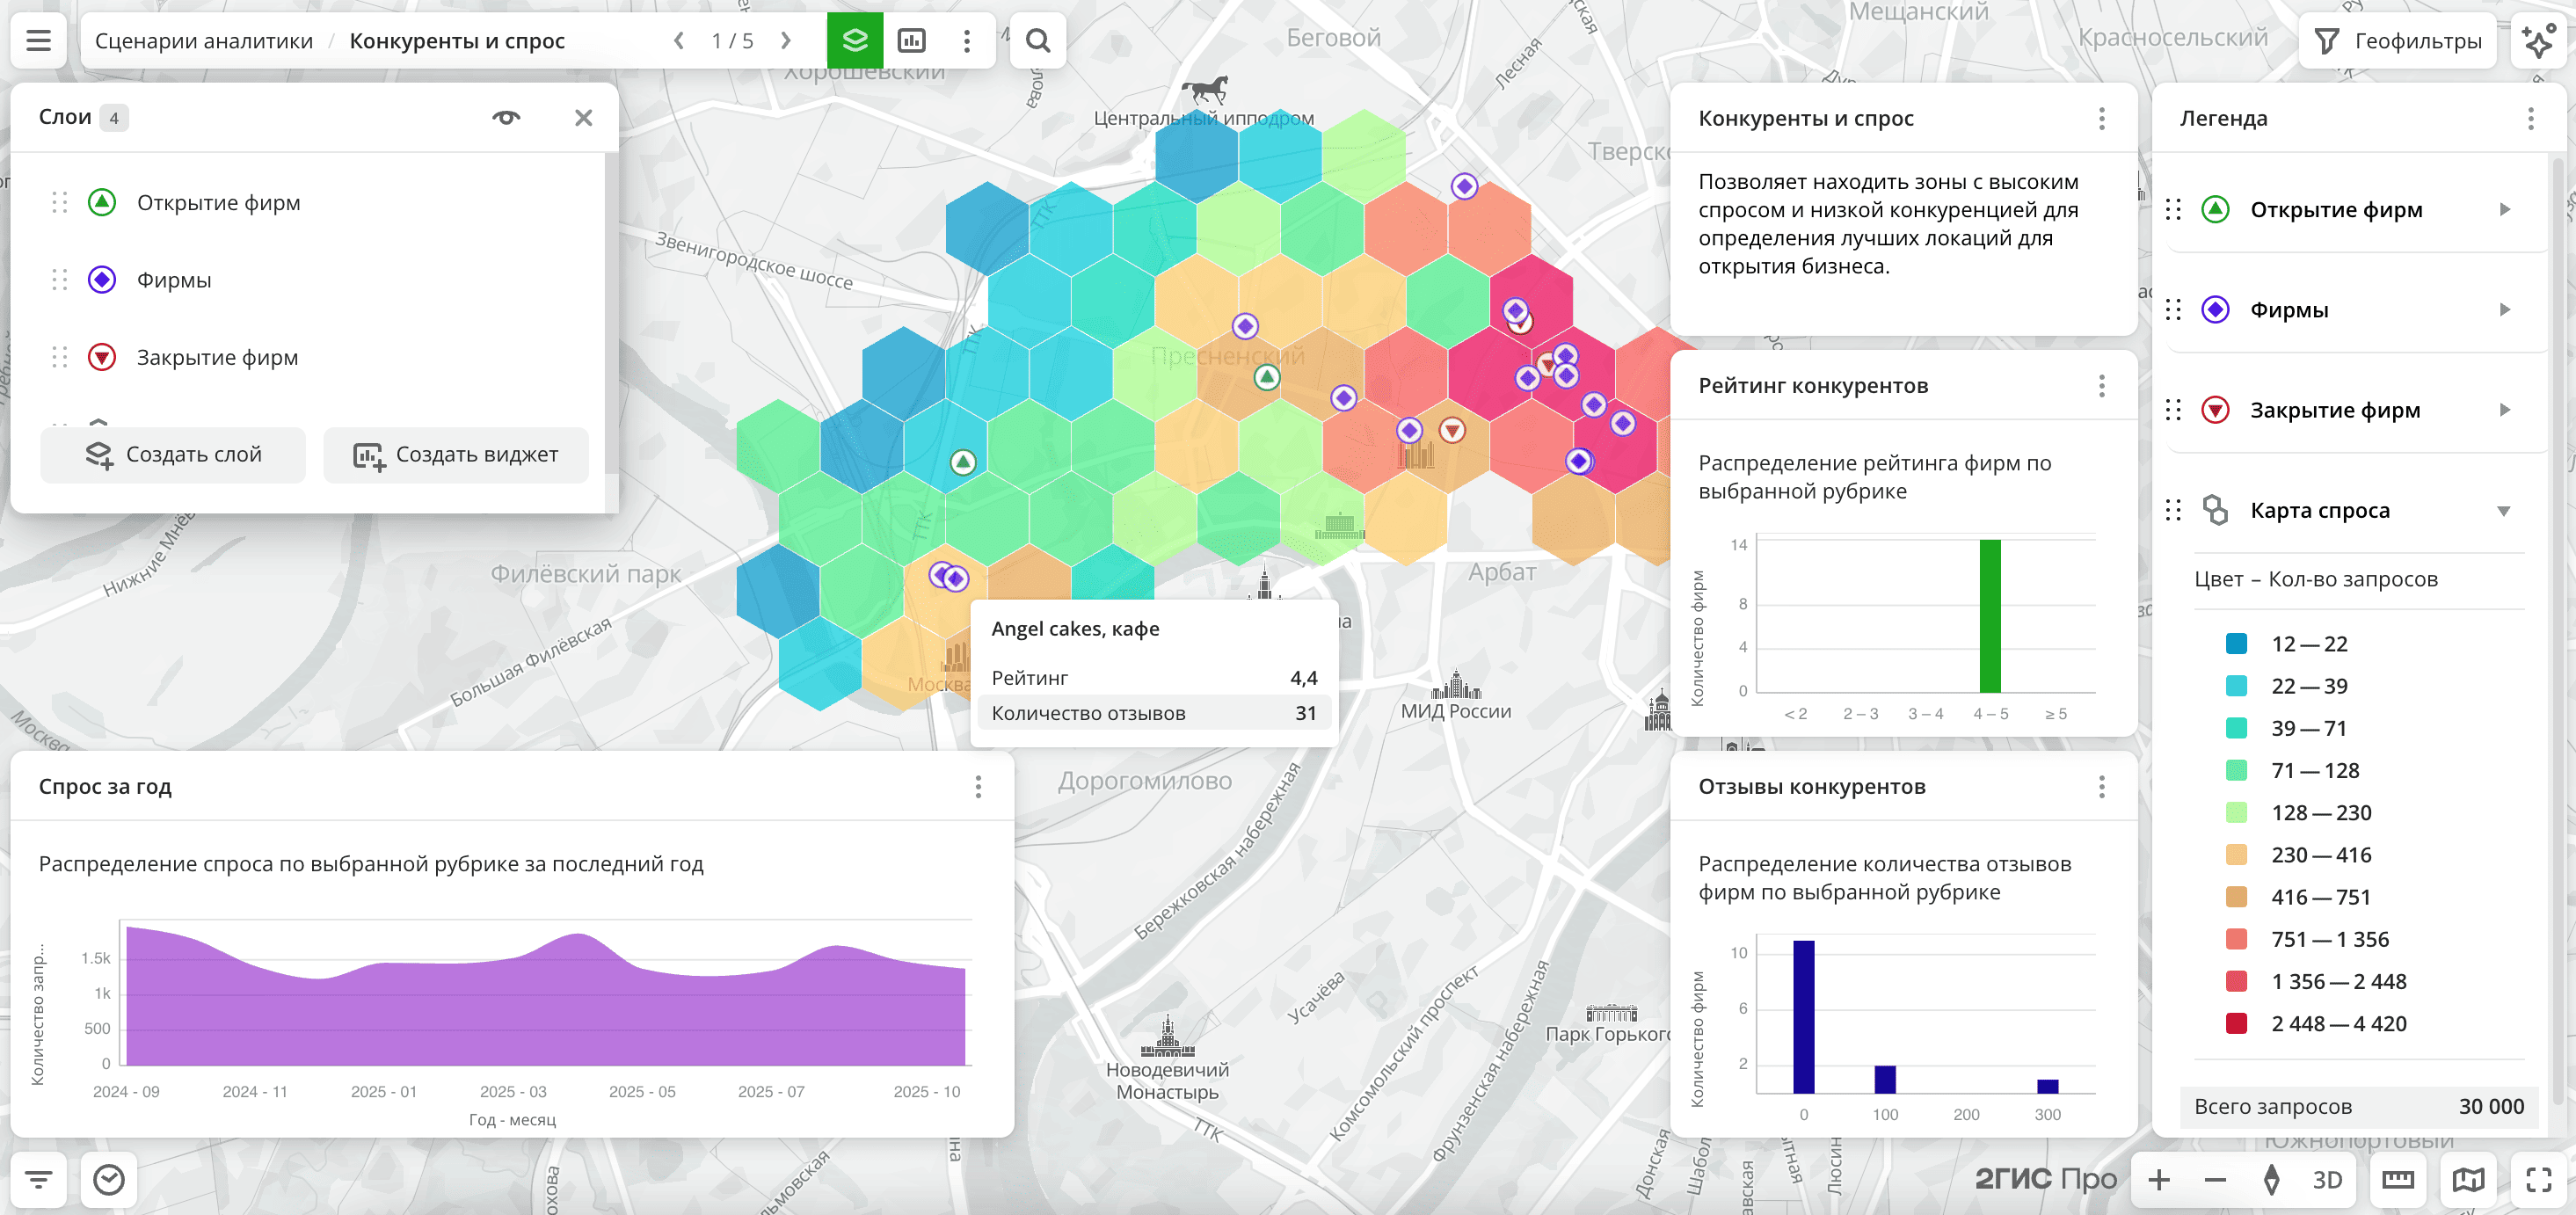This screenshot has width=2576, height=1215.
Task: Enter fullscreen map mode
Action: (x=2538, y=1180)
